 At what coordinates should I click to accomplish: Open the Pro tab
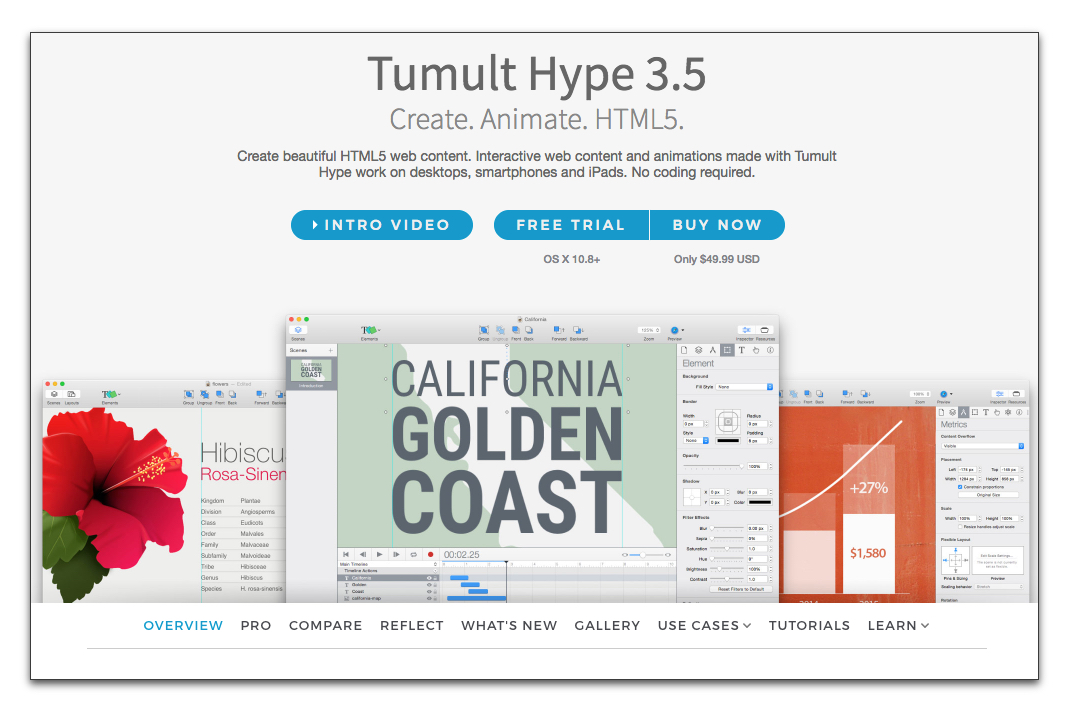point(256,625)
